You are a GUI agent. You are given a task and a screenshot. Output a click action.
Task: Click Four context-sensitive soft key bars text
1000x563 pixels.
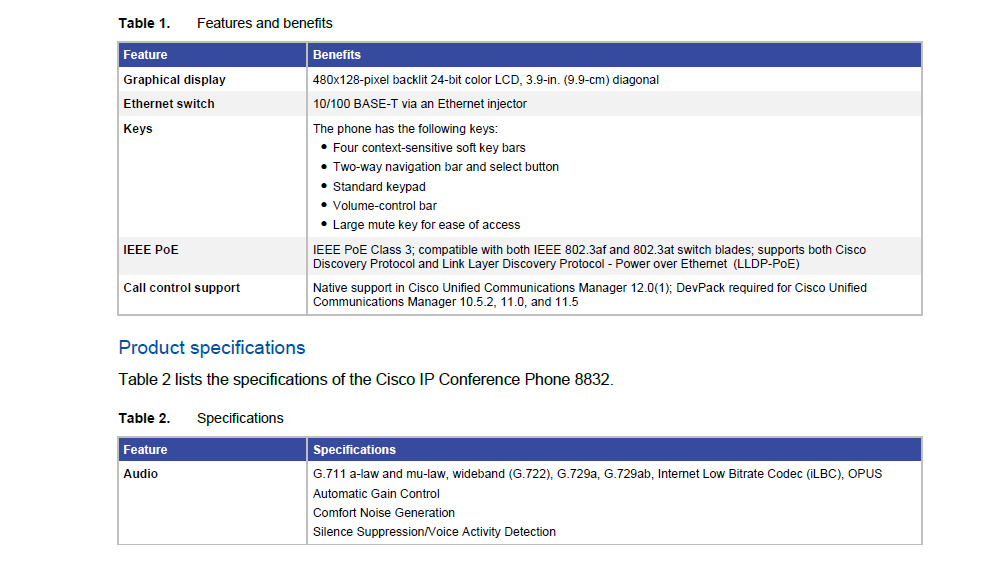(429, 148)
